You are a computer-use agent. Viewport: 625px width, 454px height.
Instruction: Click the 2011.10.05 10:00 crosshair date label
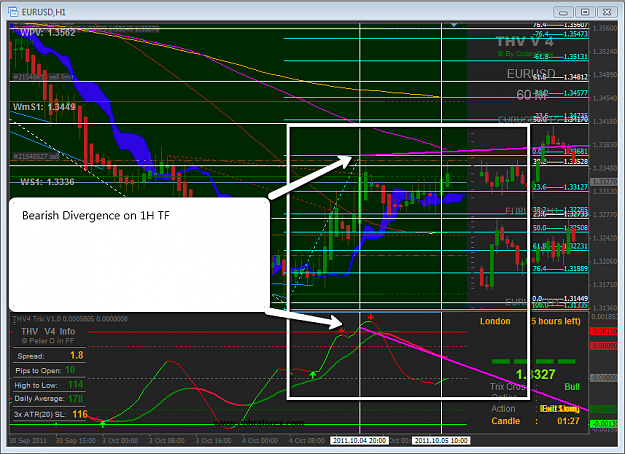(x=441, y=440)
